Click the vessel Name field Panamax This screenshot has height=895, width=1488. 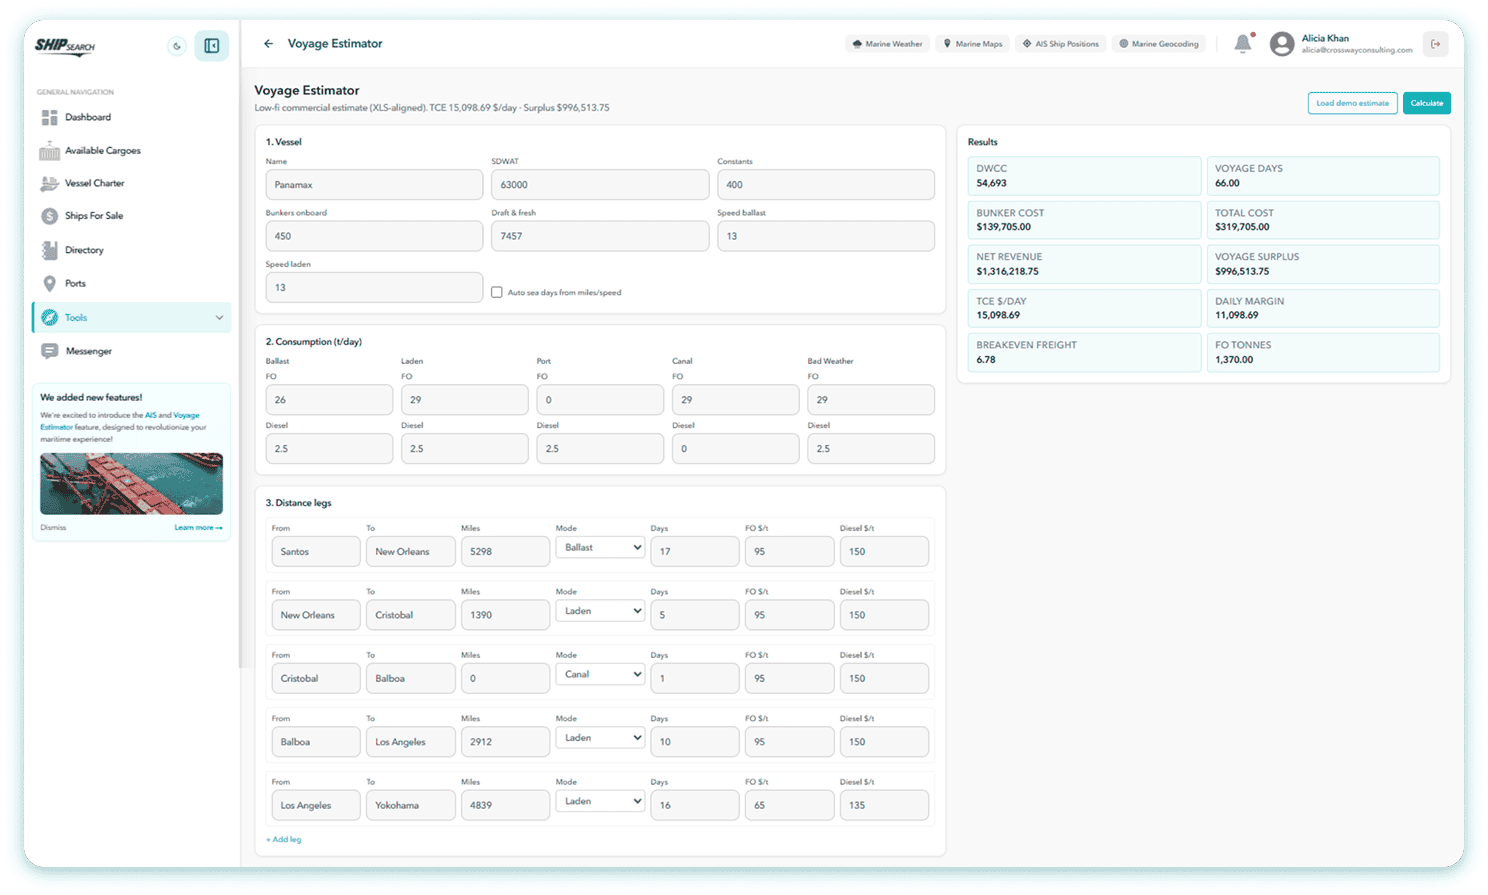click(x=374, y=185)
